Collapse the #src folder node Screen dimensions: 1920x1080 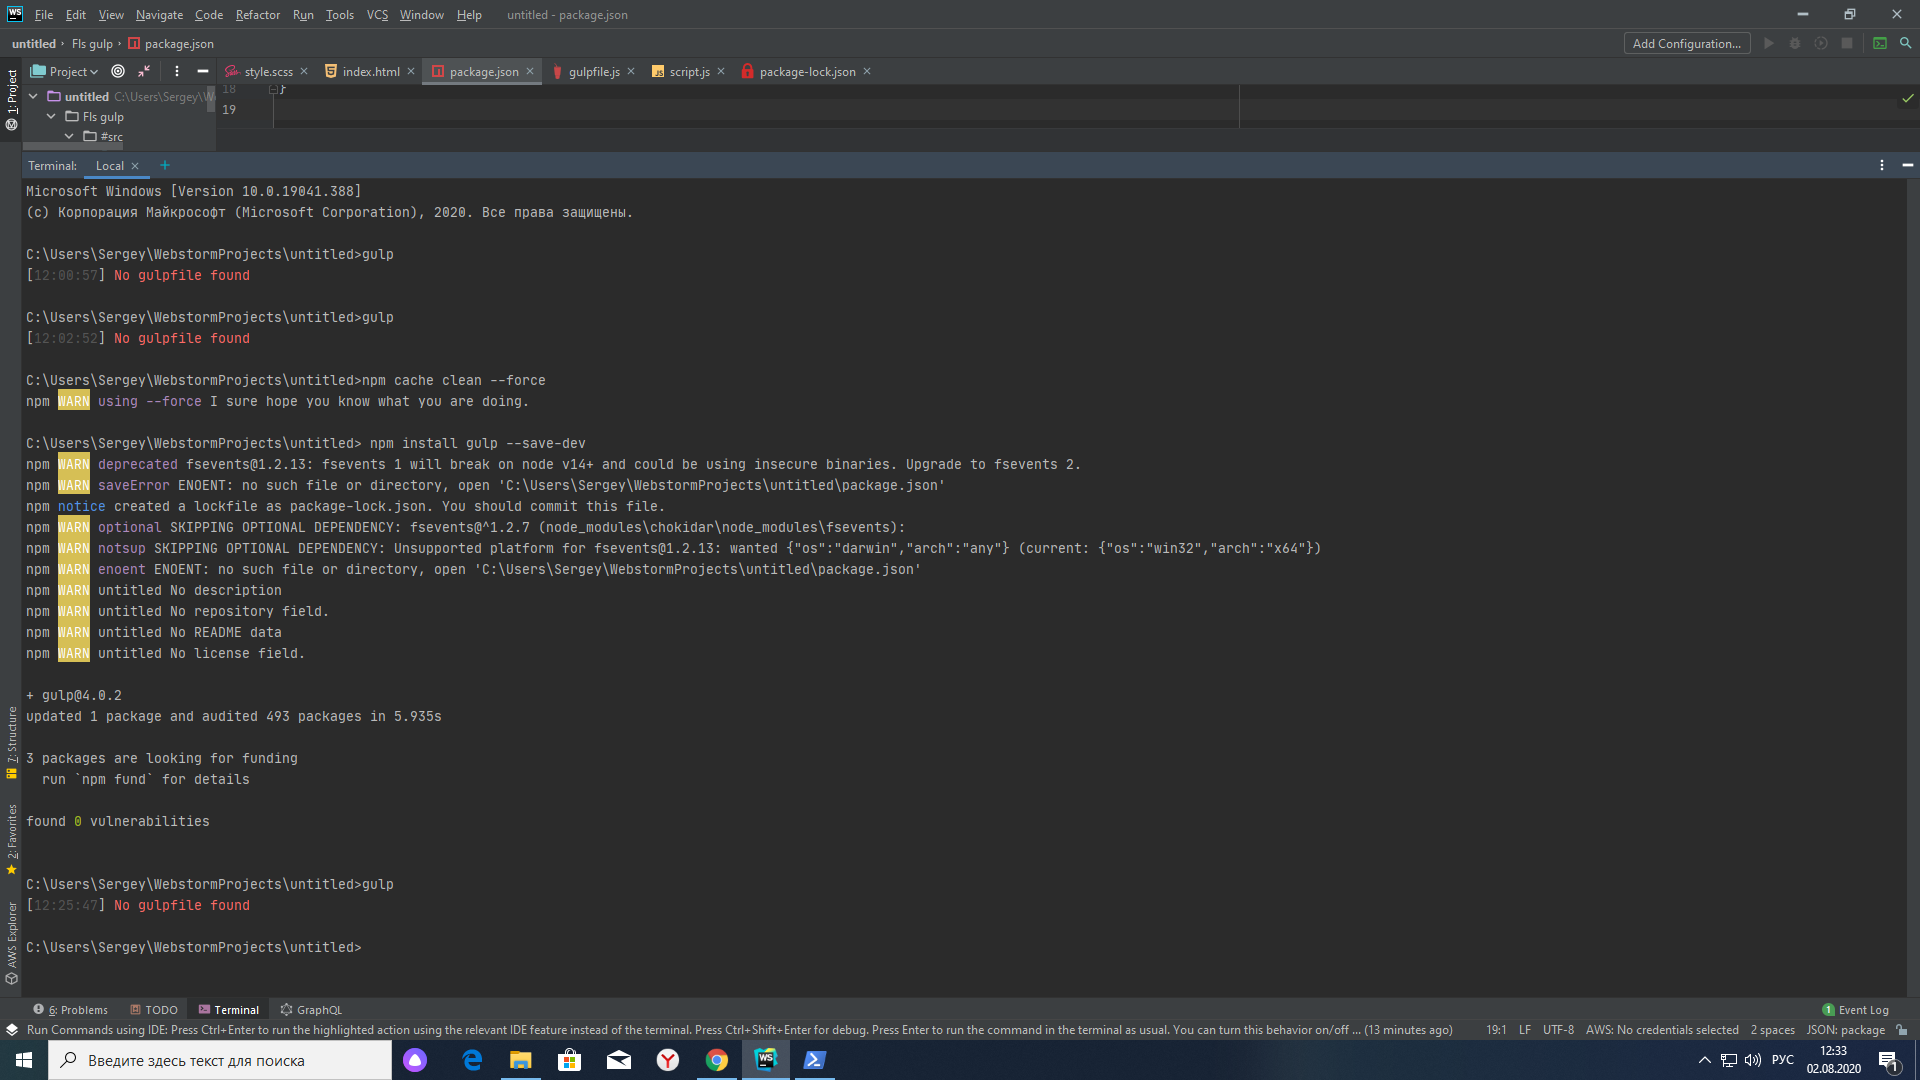pyautogui.click(x=69, y=137)
